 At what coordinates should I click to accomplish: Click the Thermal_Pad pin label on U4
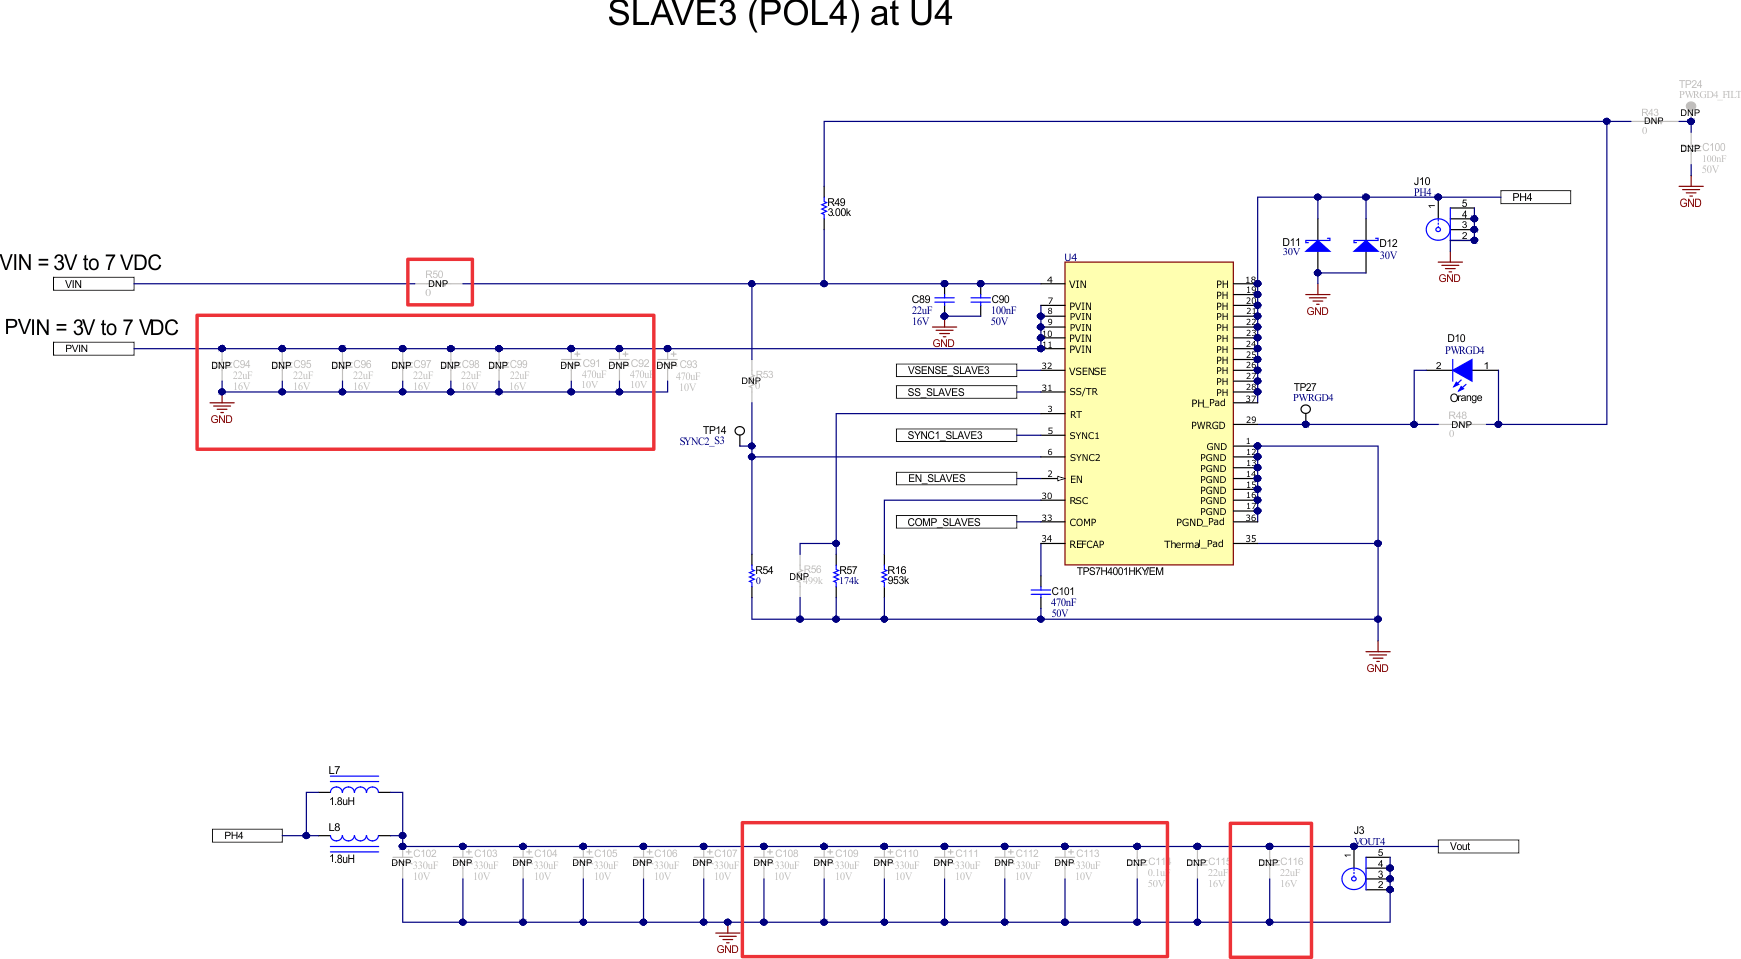(x=1194, y=545)
